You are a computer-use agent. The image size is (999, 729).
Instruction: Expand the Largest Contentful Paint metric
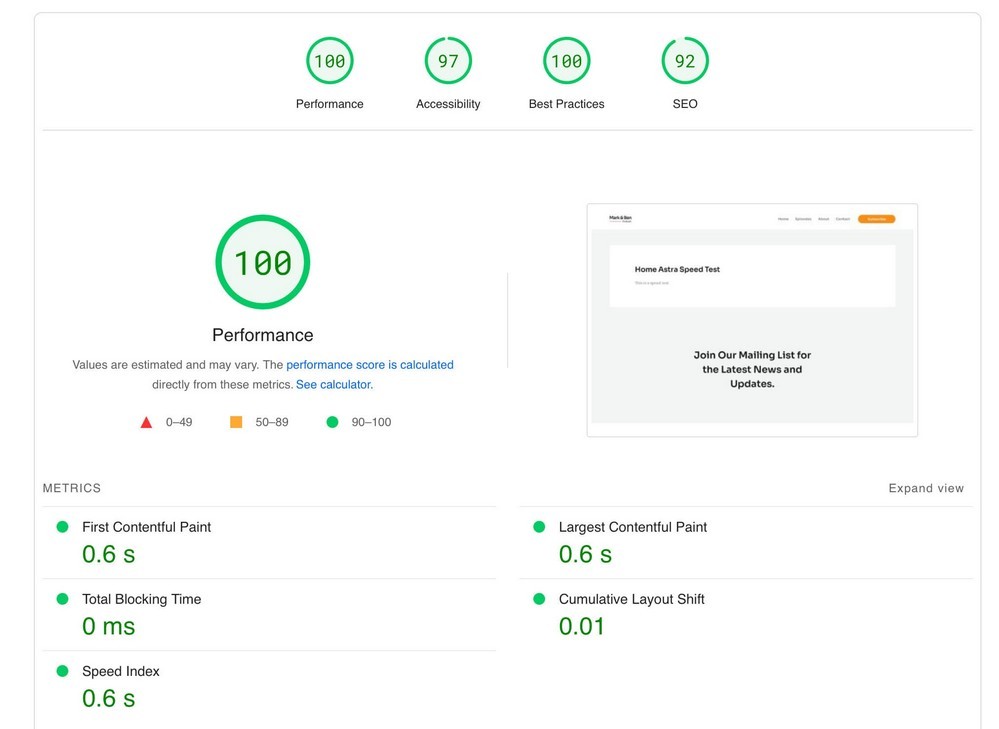click(x=633, y=527)
